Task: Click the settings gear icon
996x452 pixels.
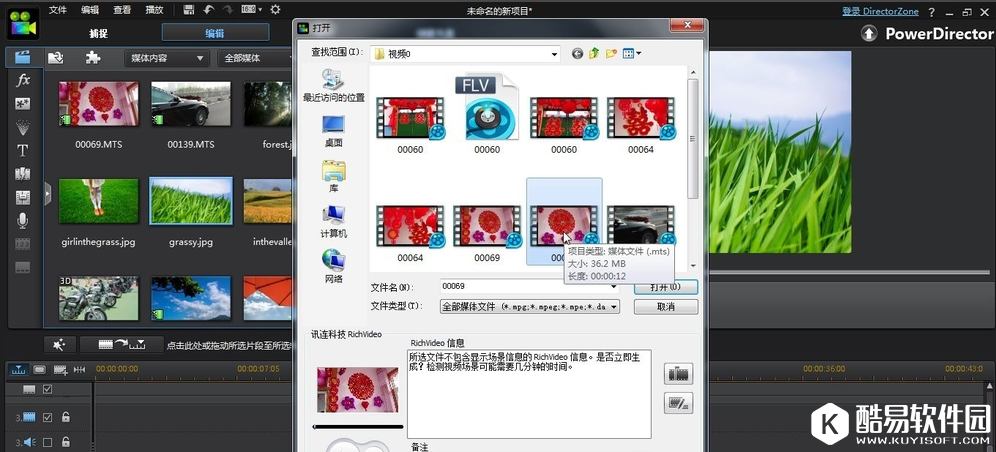Action: coord(274,10)
